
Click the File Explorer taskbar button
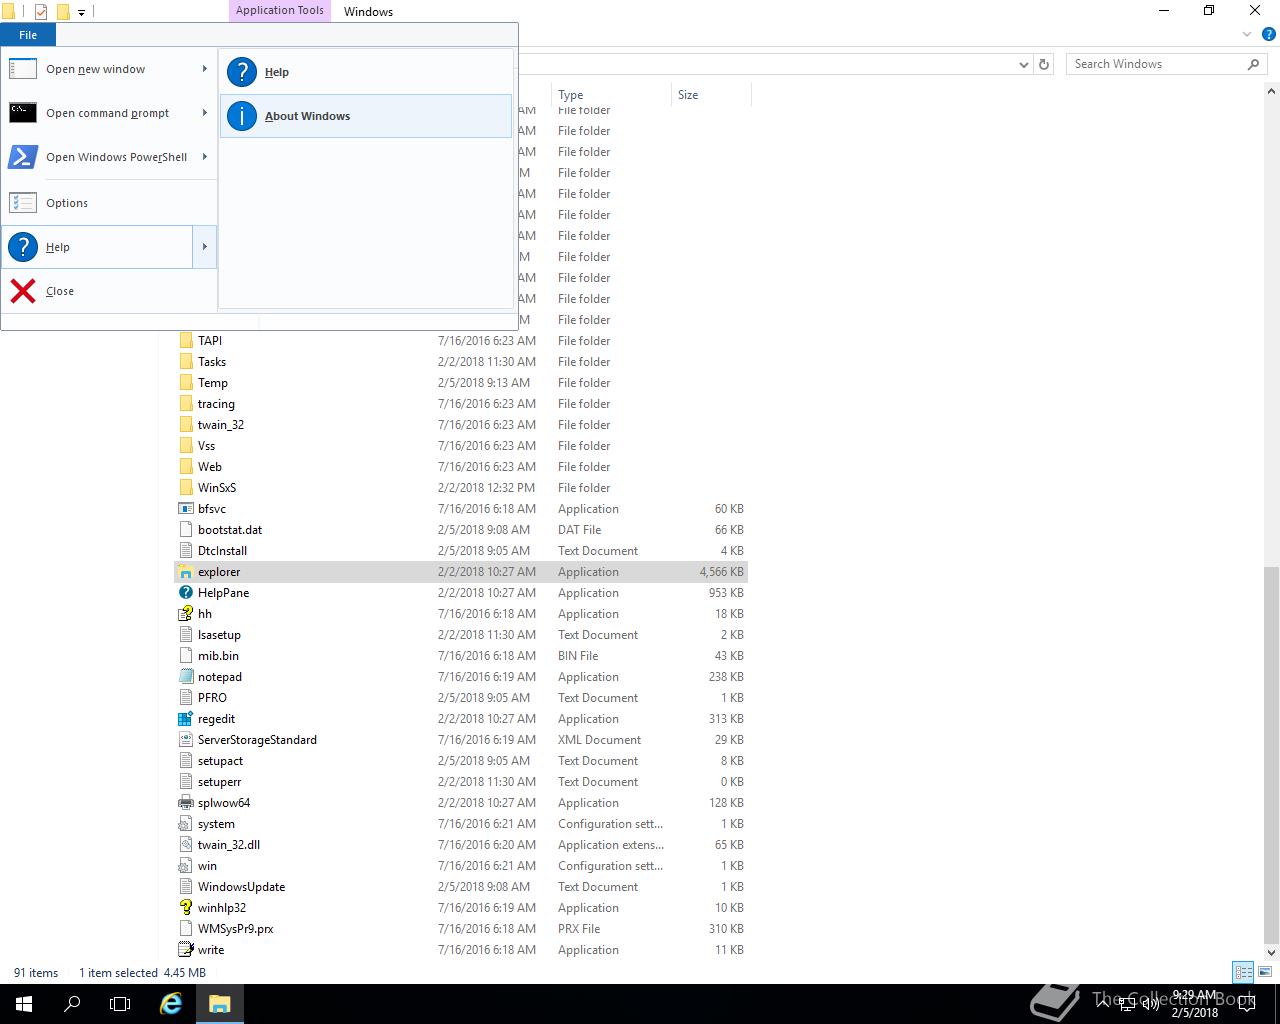click(x=220, y=1004)
